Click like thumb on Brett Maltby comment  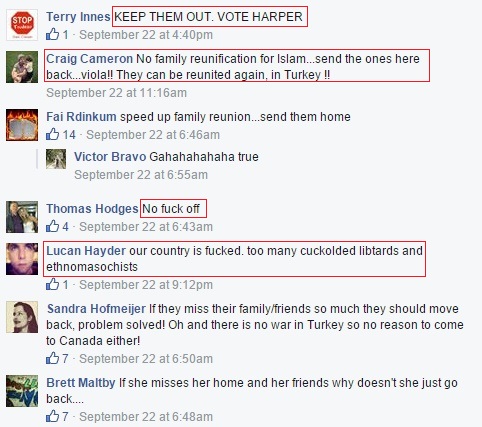(x=52, y=416)
